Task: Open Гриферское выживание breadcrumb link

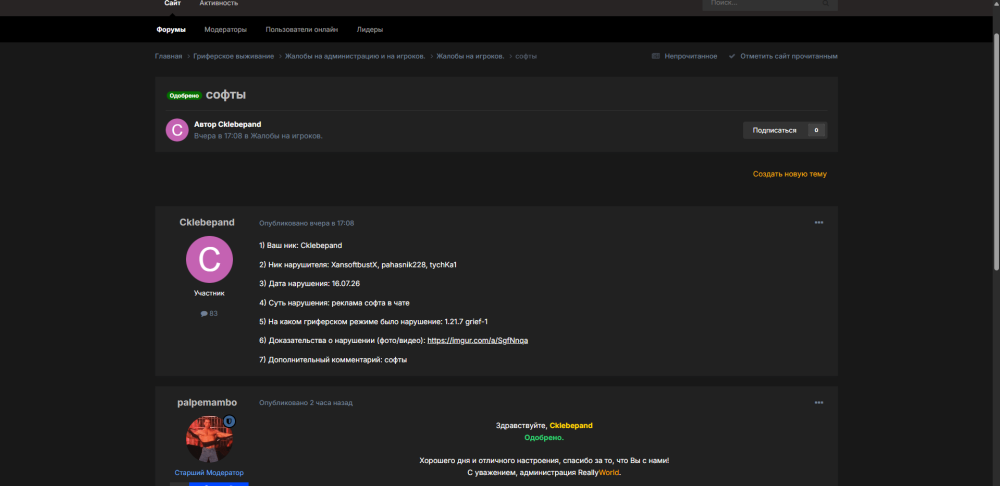Action: click(234, 56)
